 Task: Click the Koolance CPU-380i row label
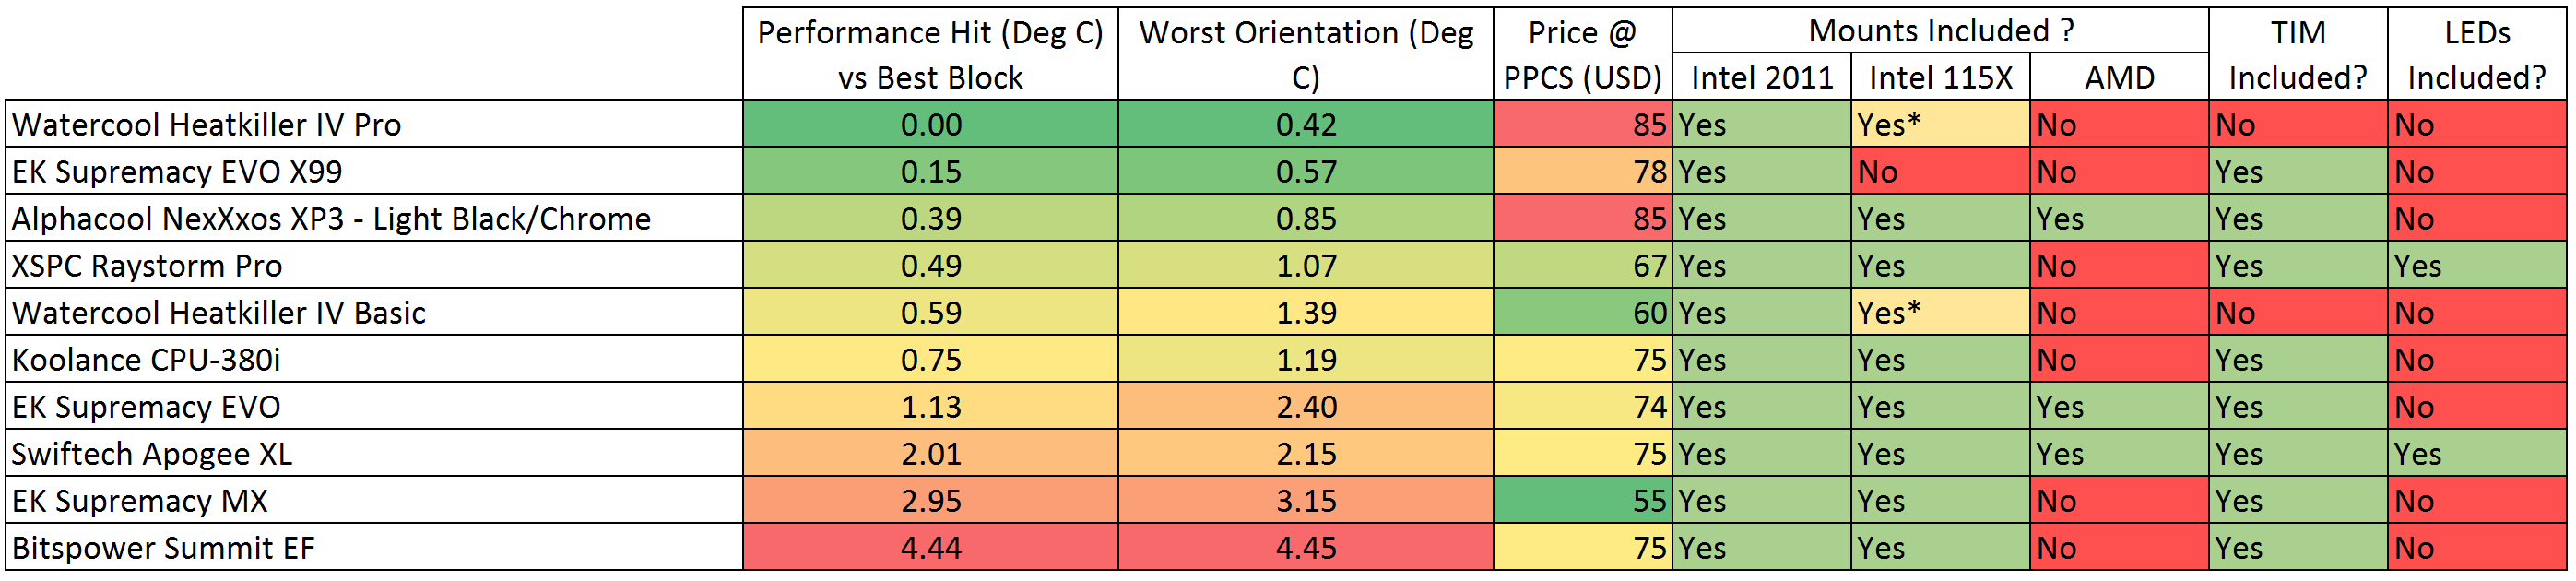(374, 359)
